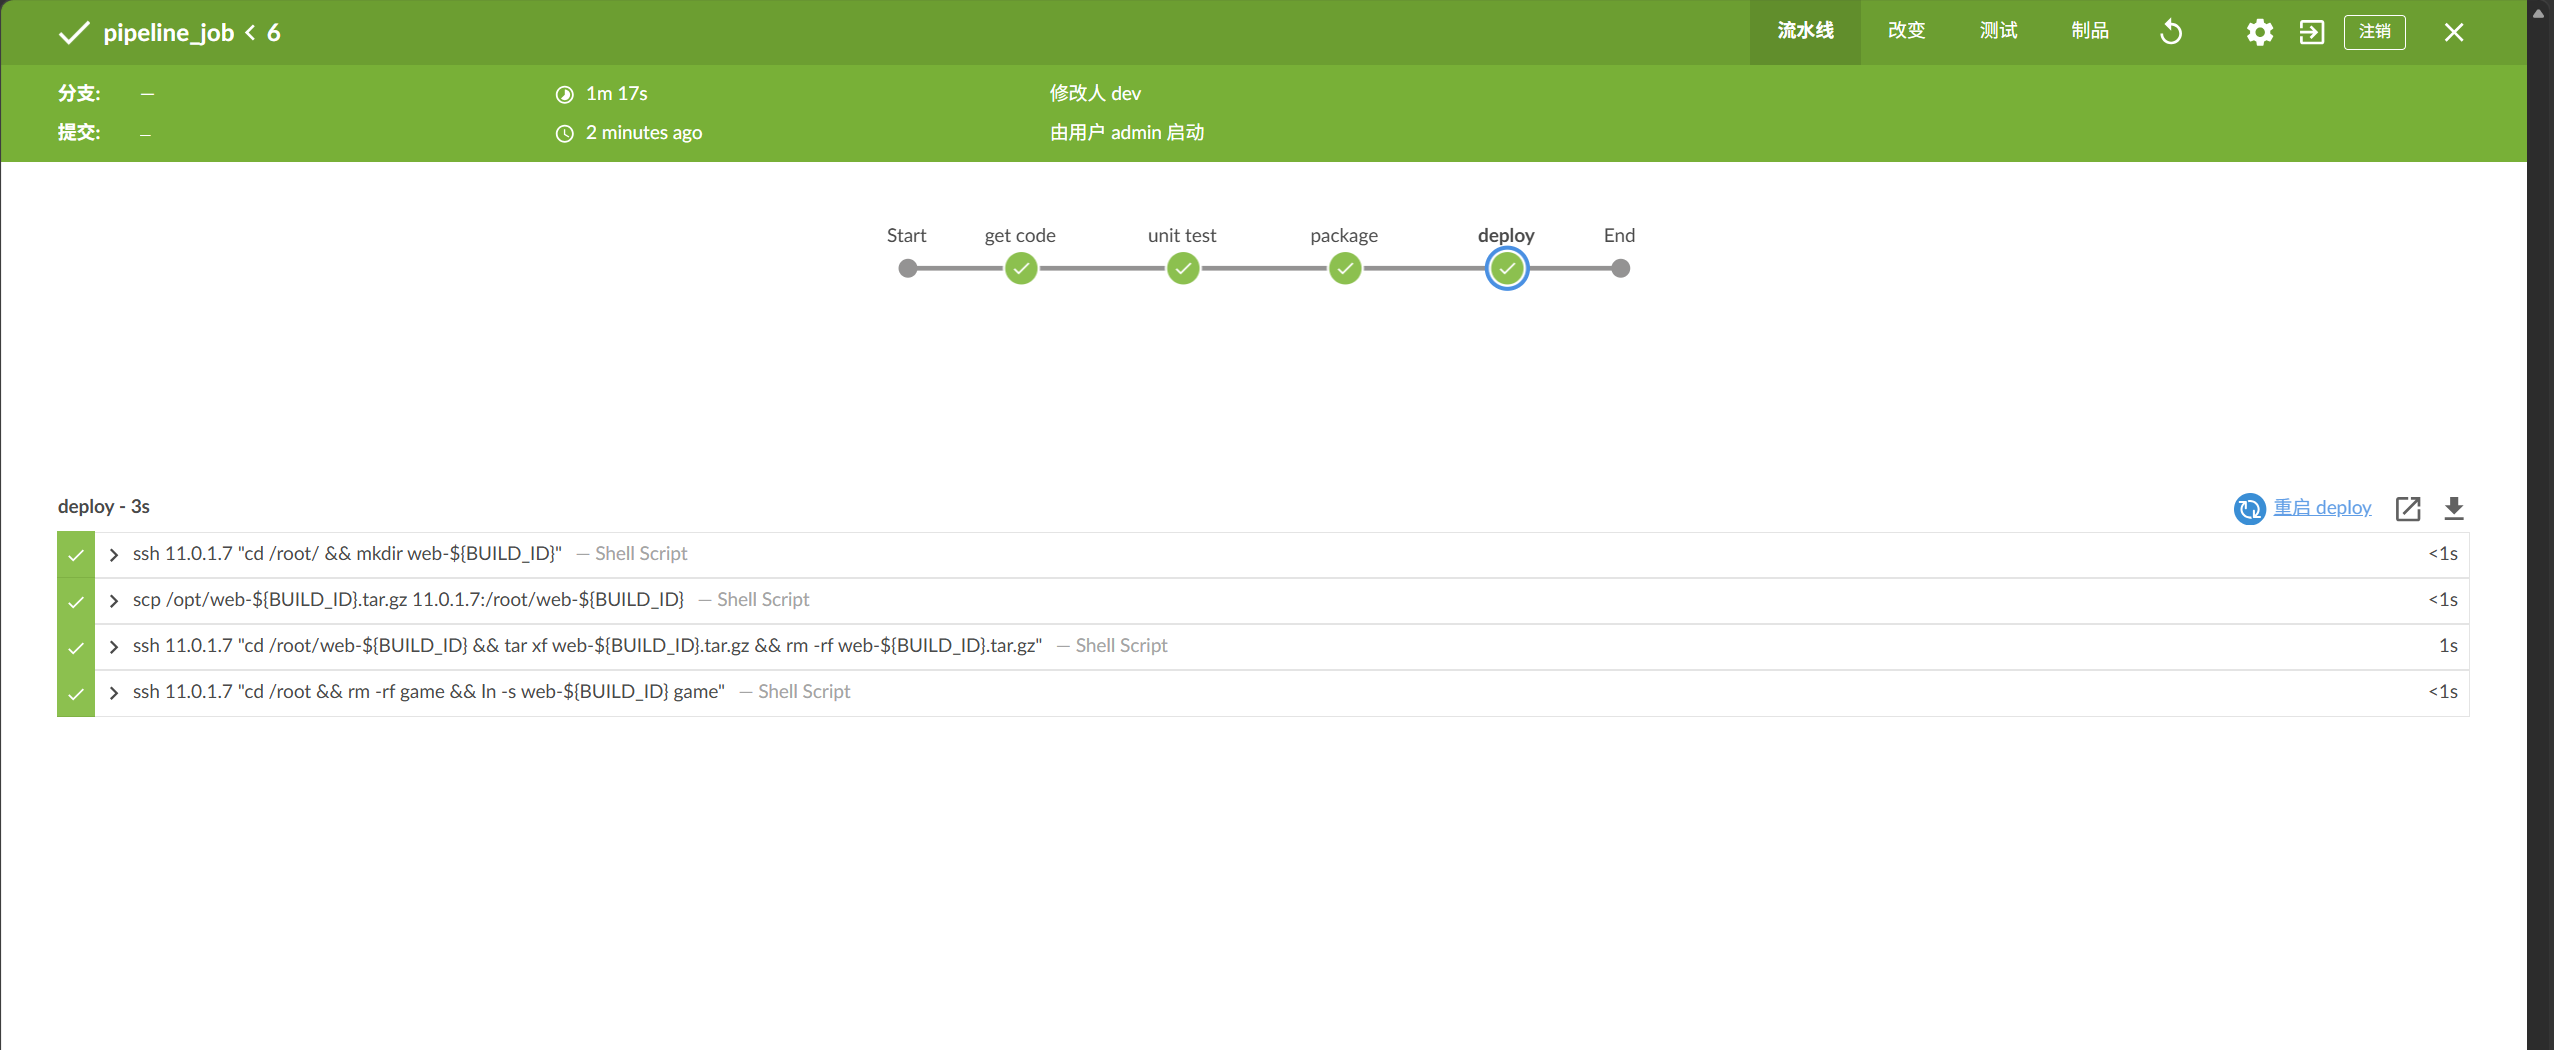Click the 2 minutes ago timestamp
The image size is (2554, 1050).
[x=644, y=132]
